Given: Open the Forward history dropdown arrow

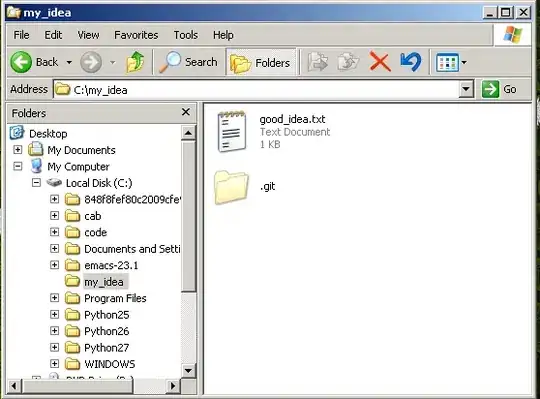Looking at the screenshot, I should (x=112, y=63).
